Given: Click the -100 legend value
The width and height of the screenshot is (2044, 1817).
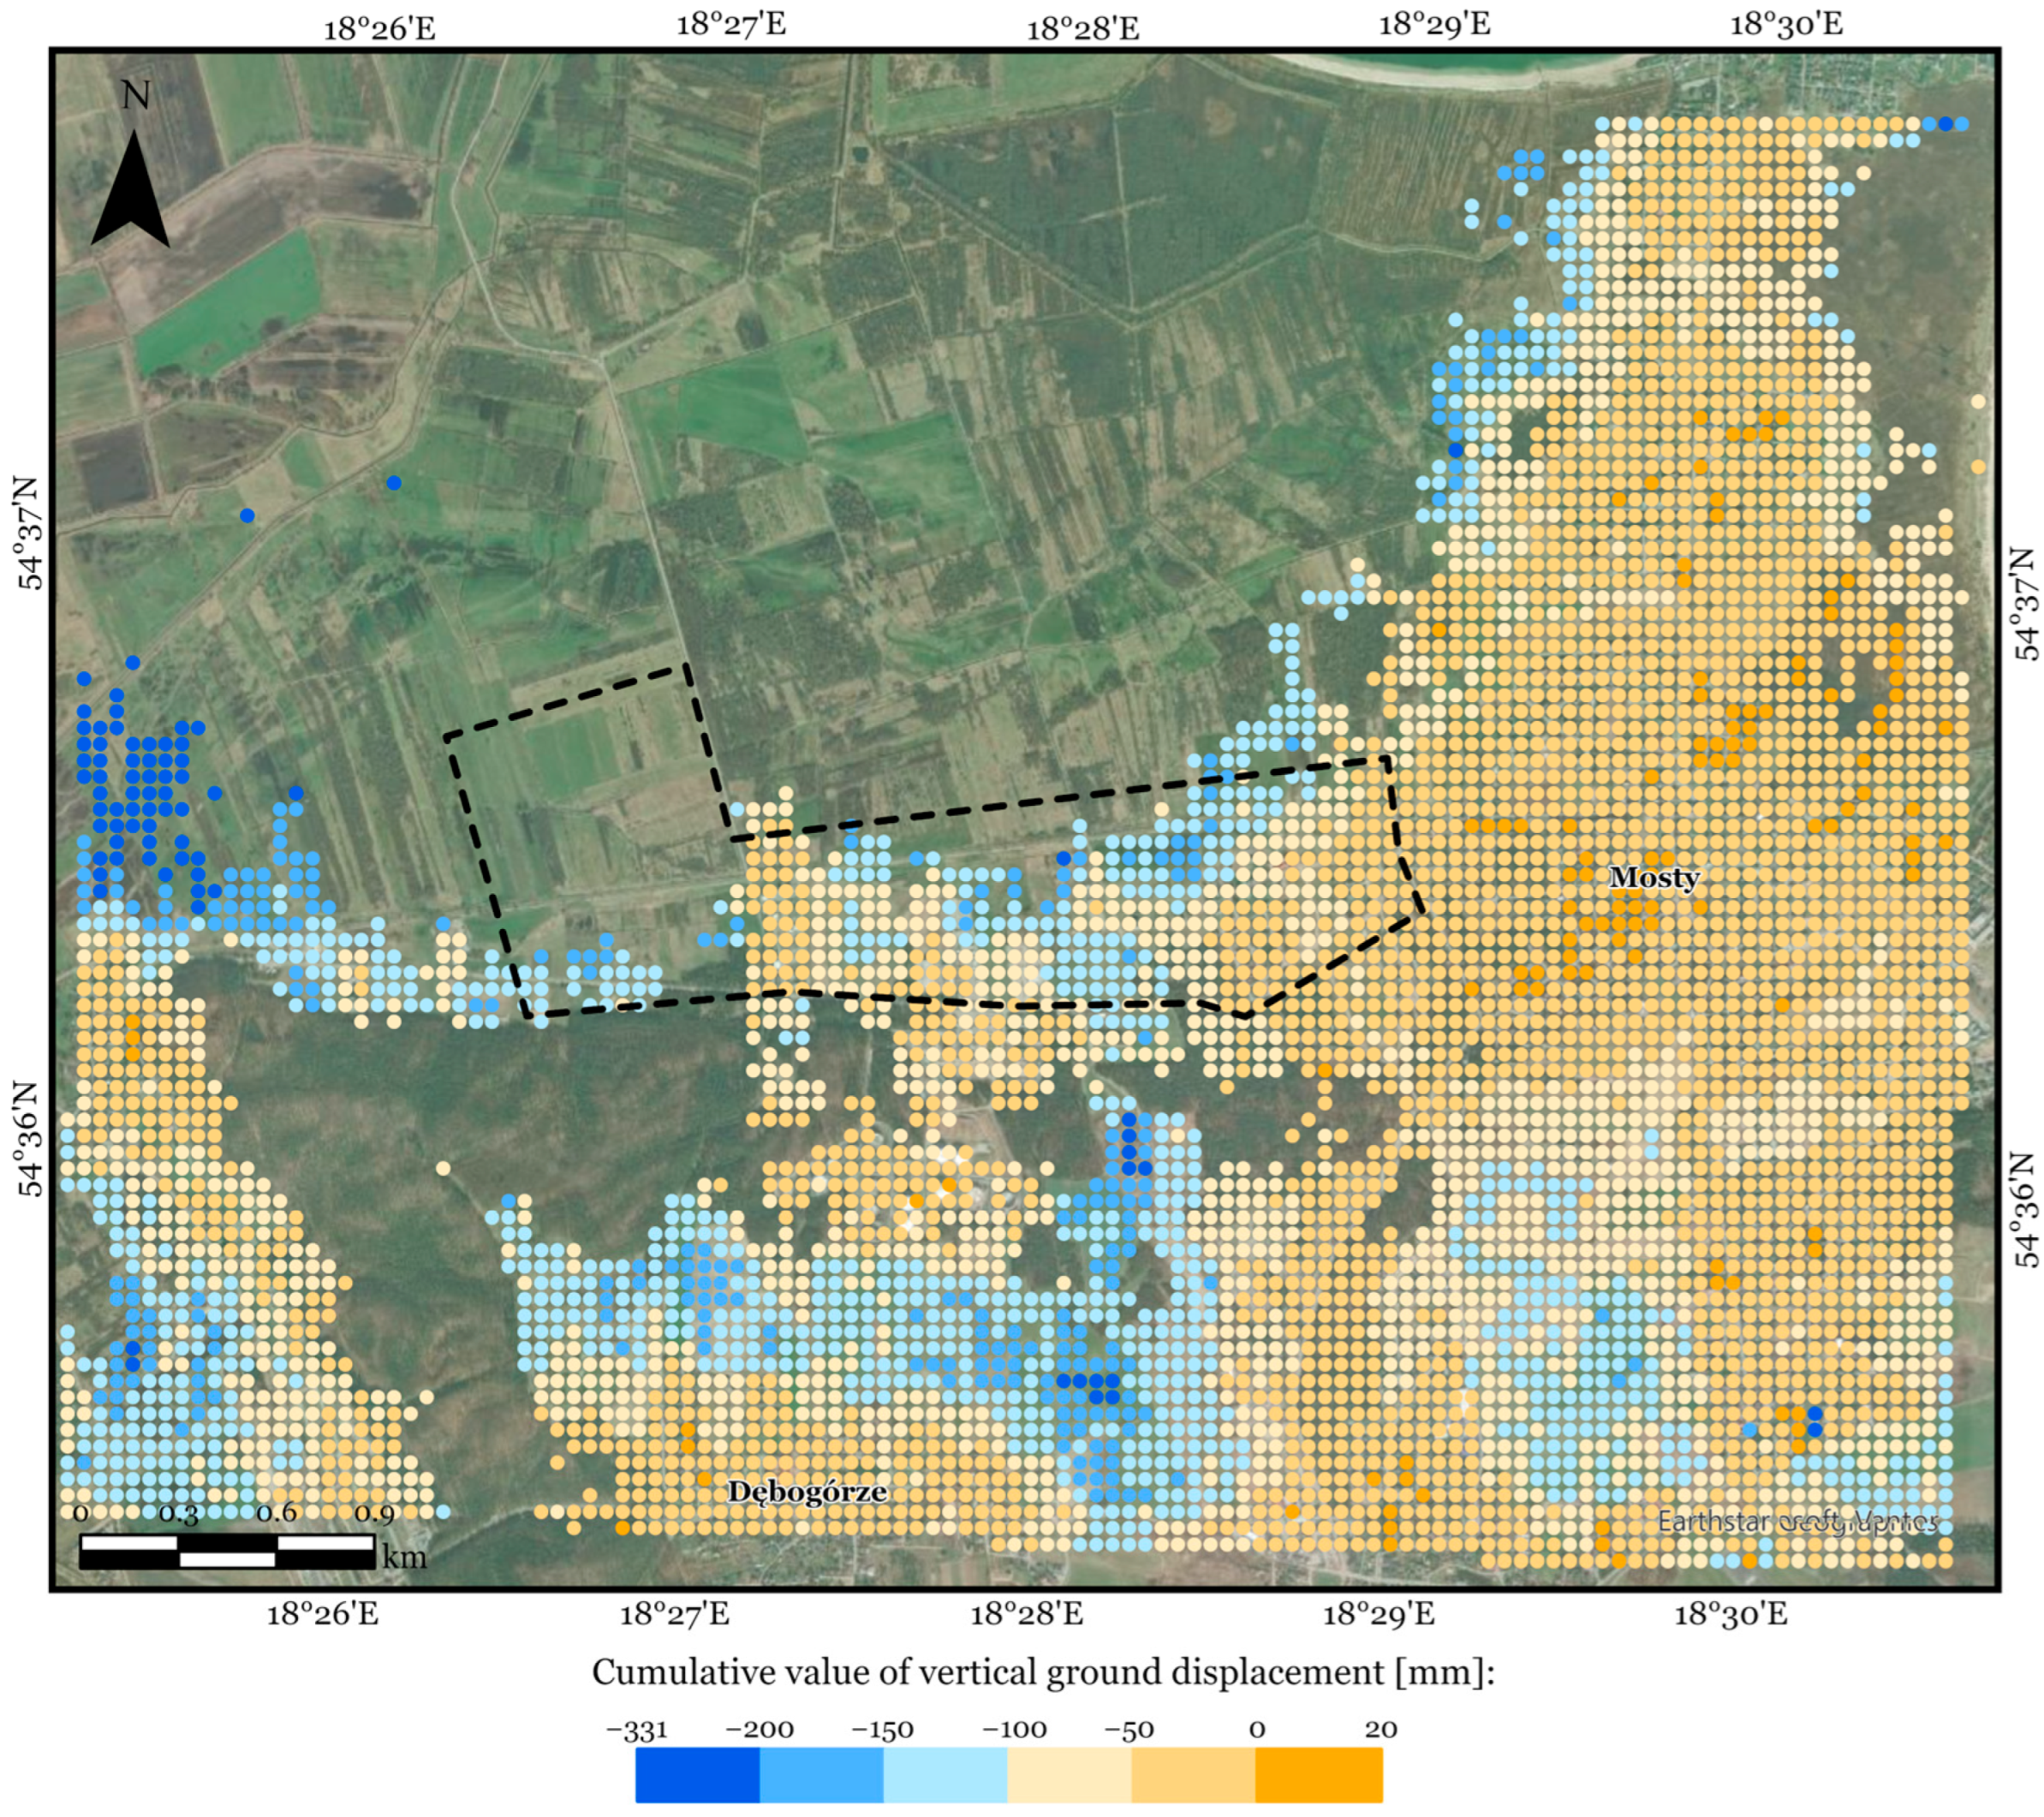Looking at the screenshot, I should point(1014,1730).
